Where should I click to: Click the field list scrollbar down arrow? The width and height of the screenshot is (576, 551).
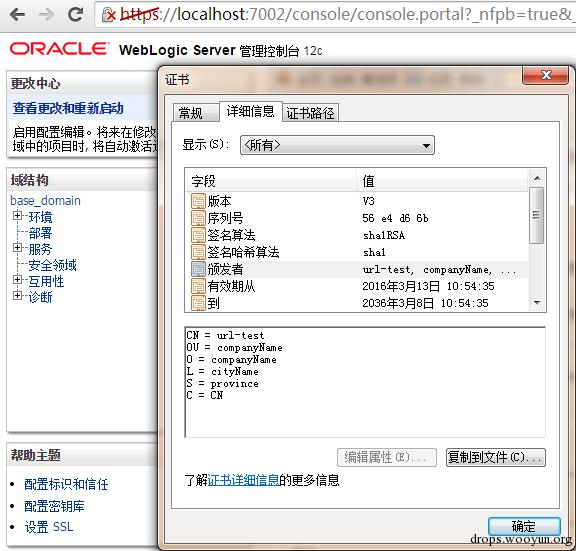coord(537,303)
